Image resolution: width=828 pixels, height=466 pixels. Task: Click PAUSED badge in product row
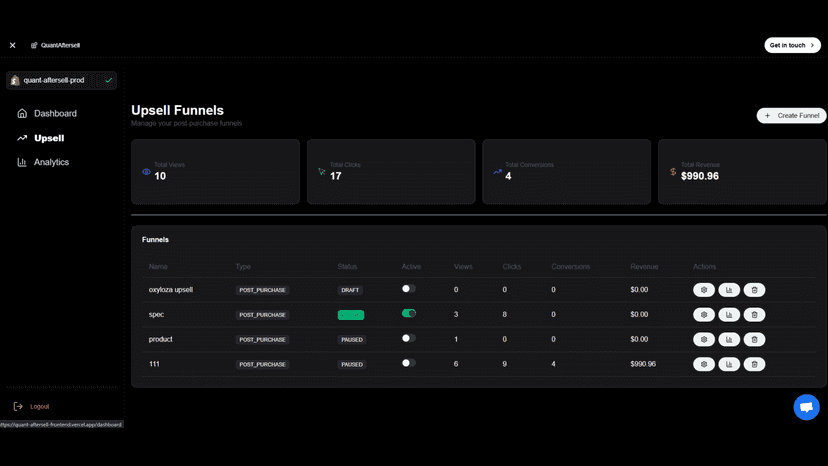[x=352, y=340]
